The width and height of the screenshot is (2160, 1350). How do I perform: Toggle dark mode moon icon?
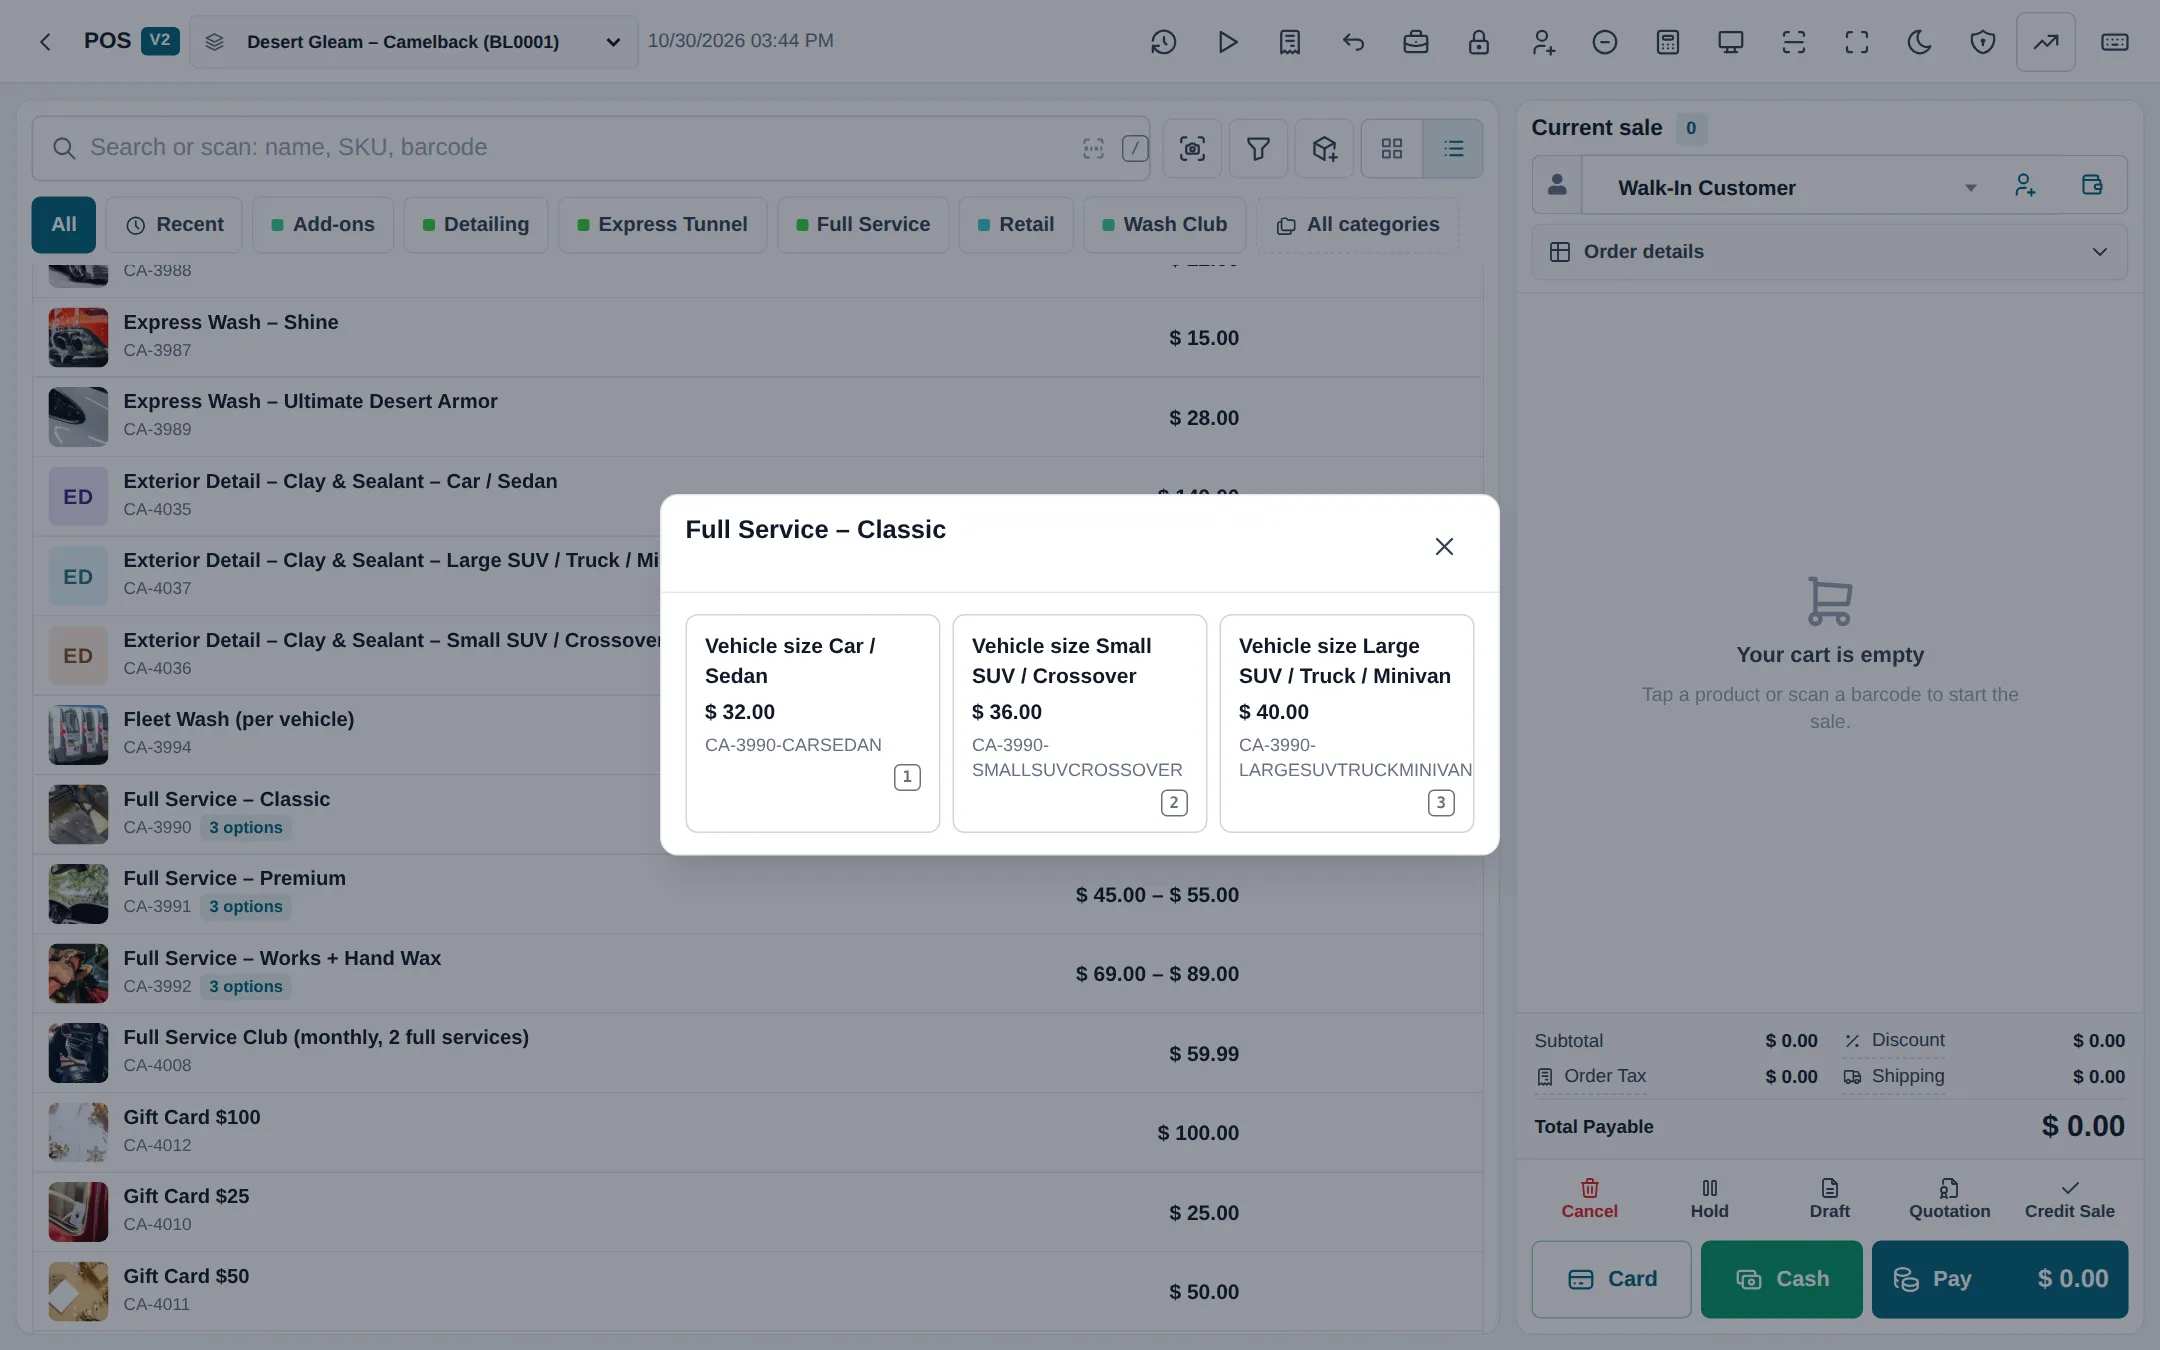coord(1920,42)
